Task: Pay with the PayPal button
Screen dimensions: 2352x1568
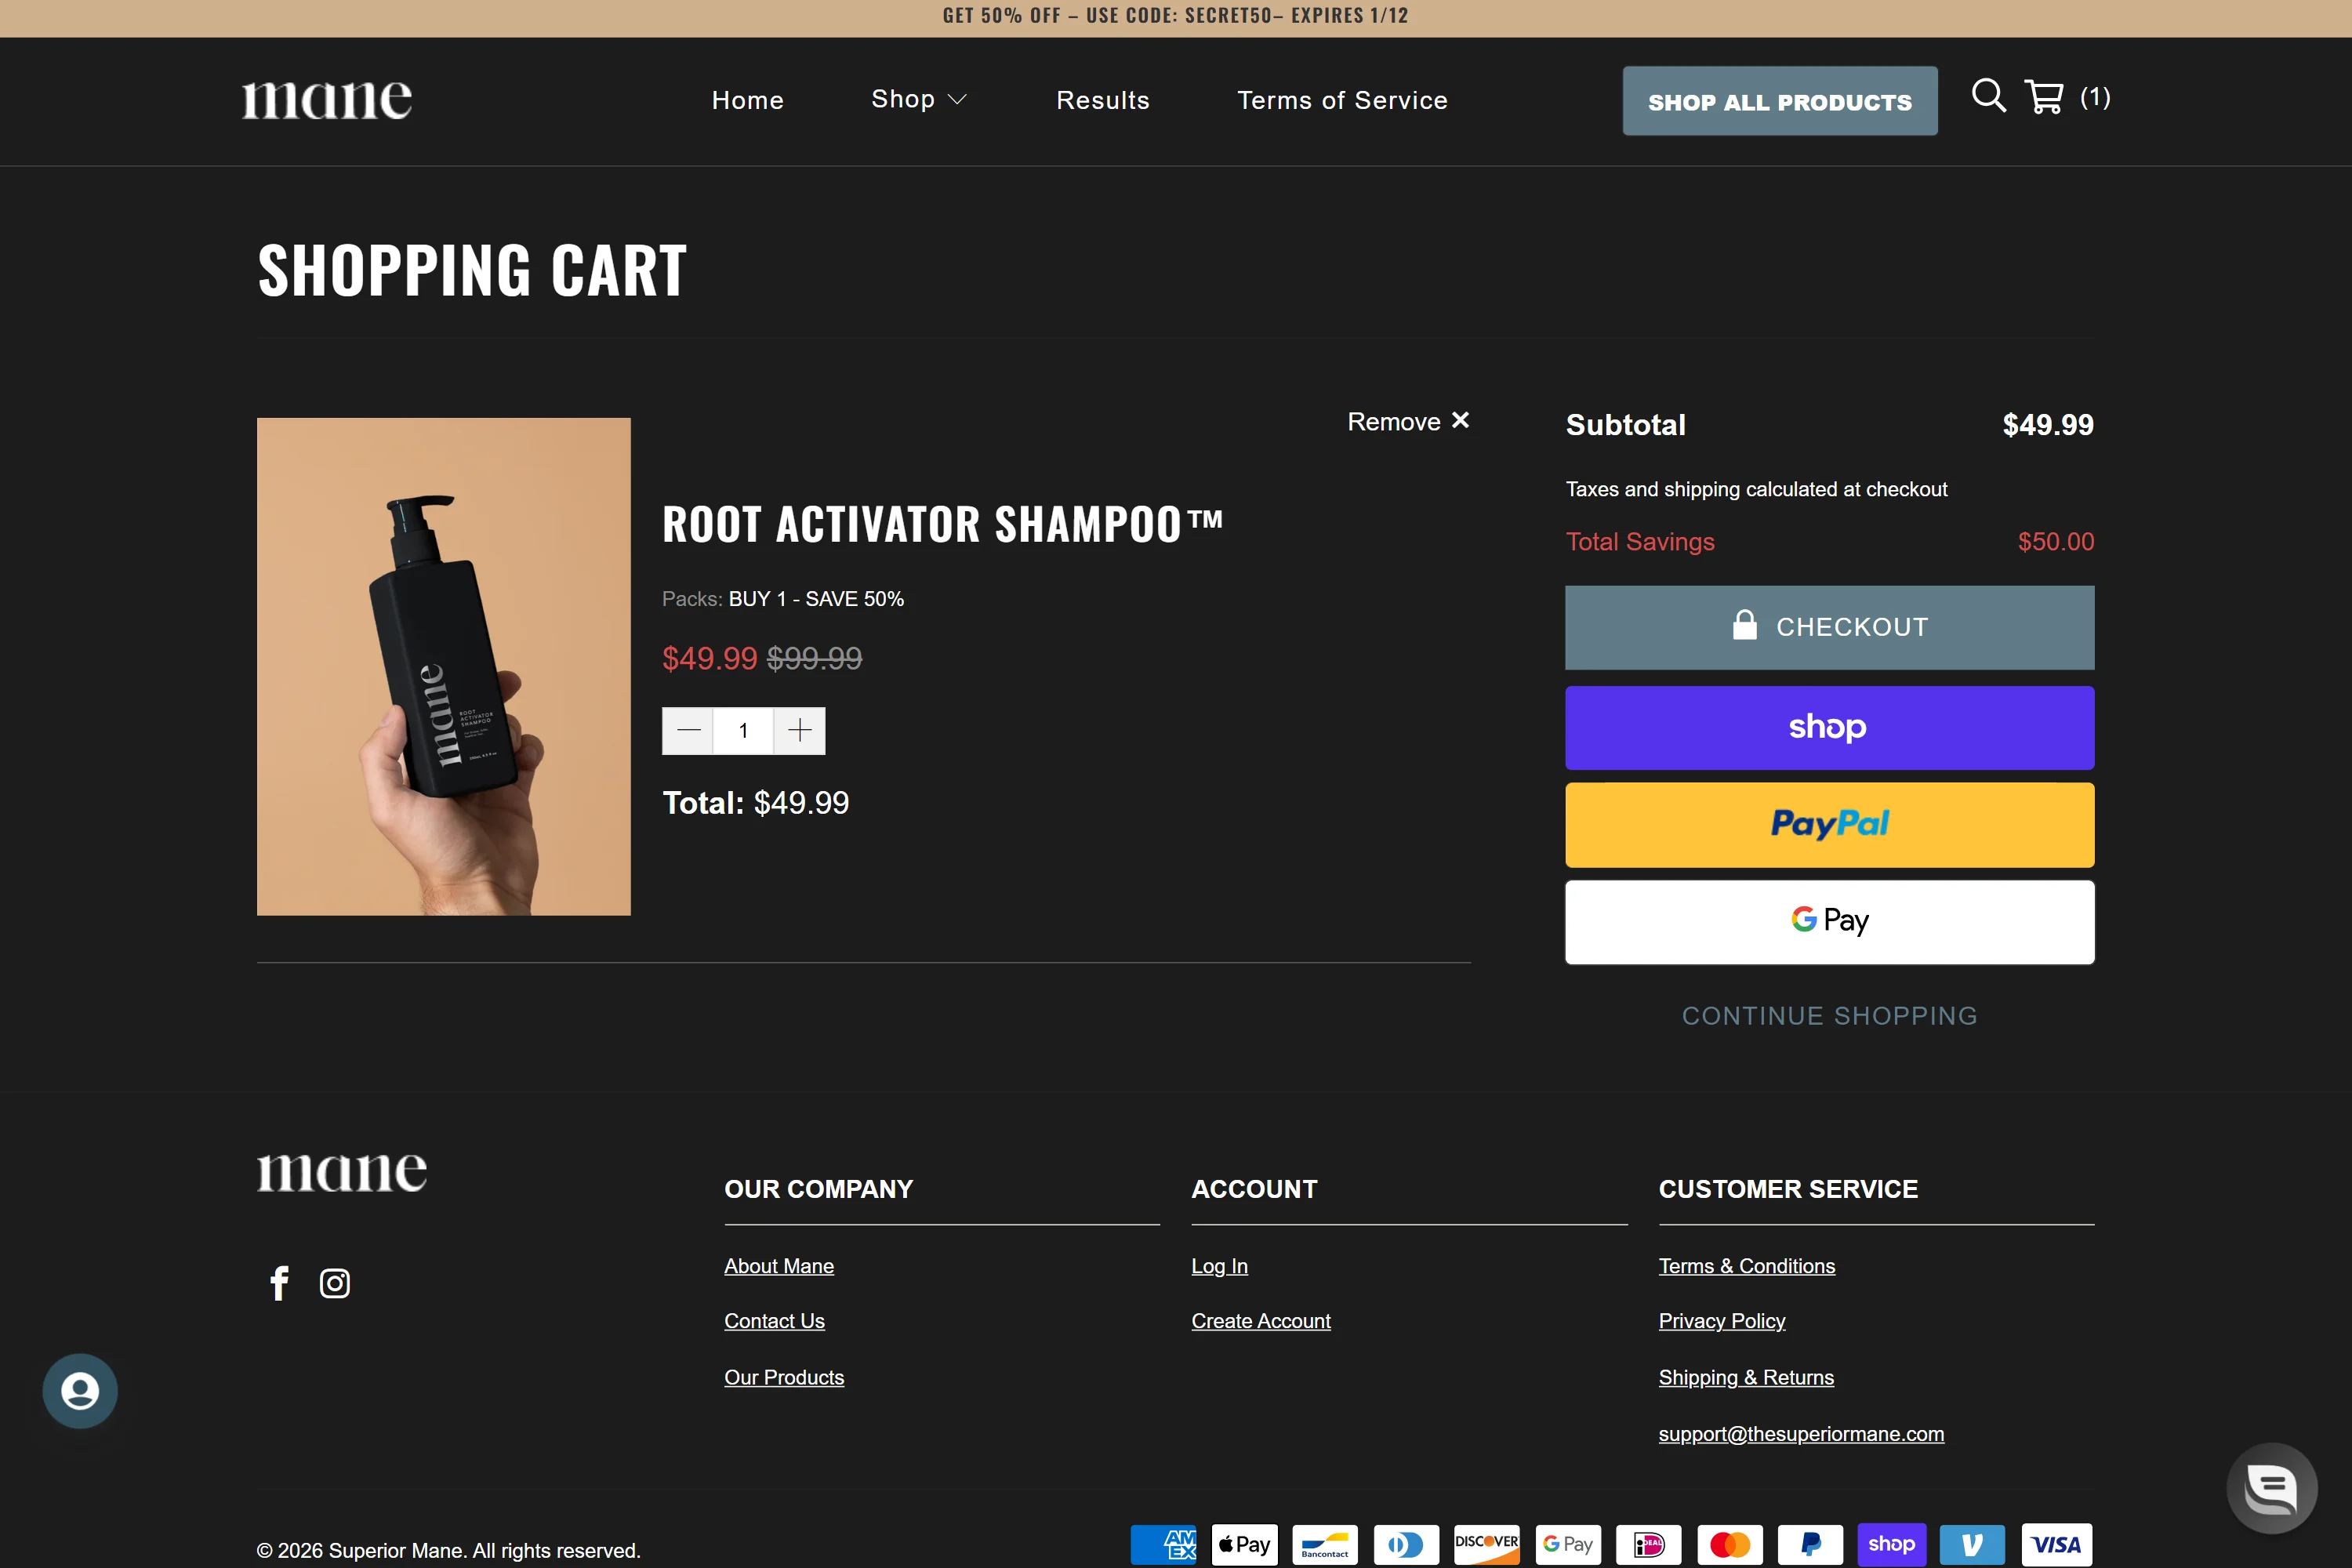Action: click(1828, 824)
